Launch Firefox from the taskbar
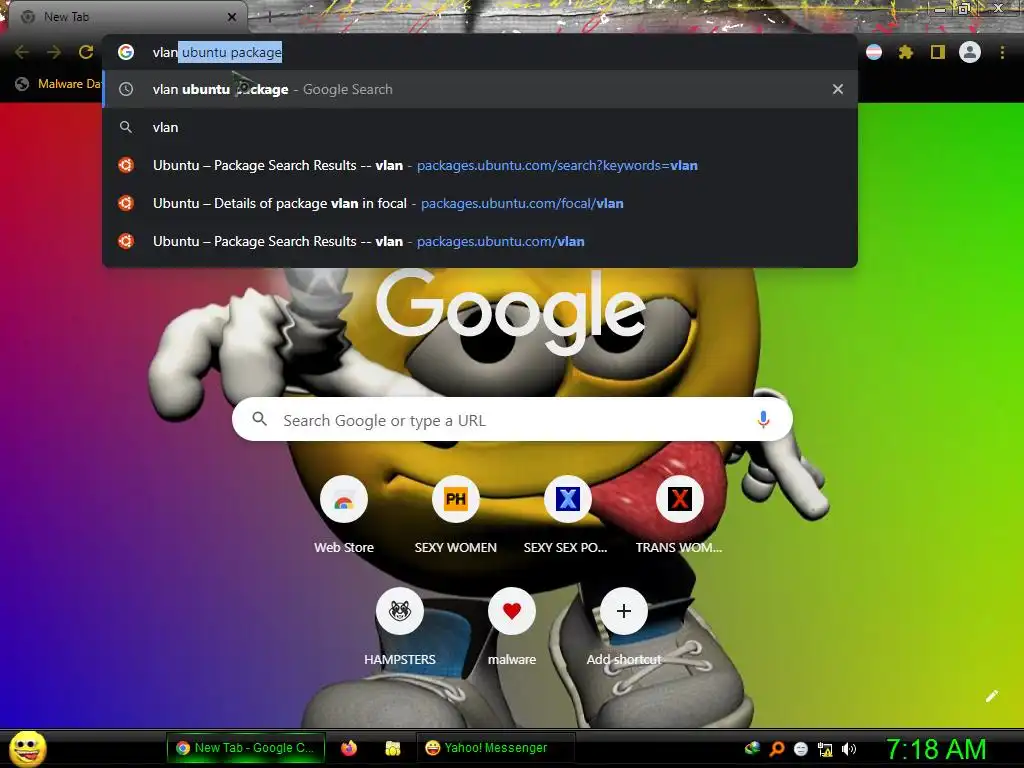 click(349, 748)
